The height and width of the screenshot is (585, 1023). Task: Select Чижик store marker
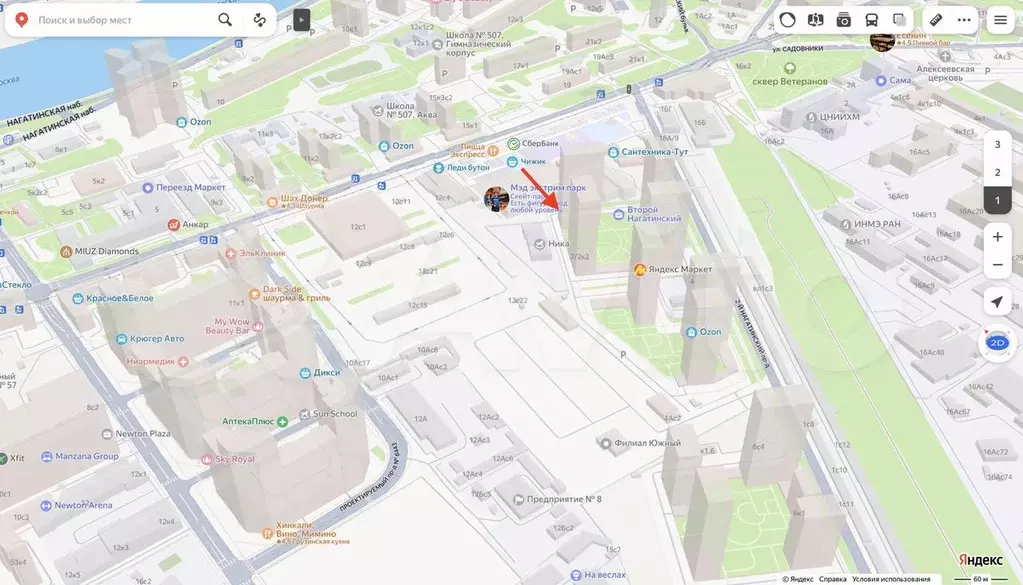click(x=512, y=161)
